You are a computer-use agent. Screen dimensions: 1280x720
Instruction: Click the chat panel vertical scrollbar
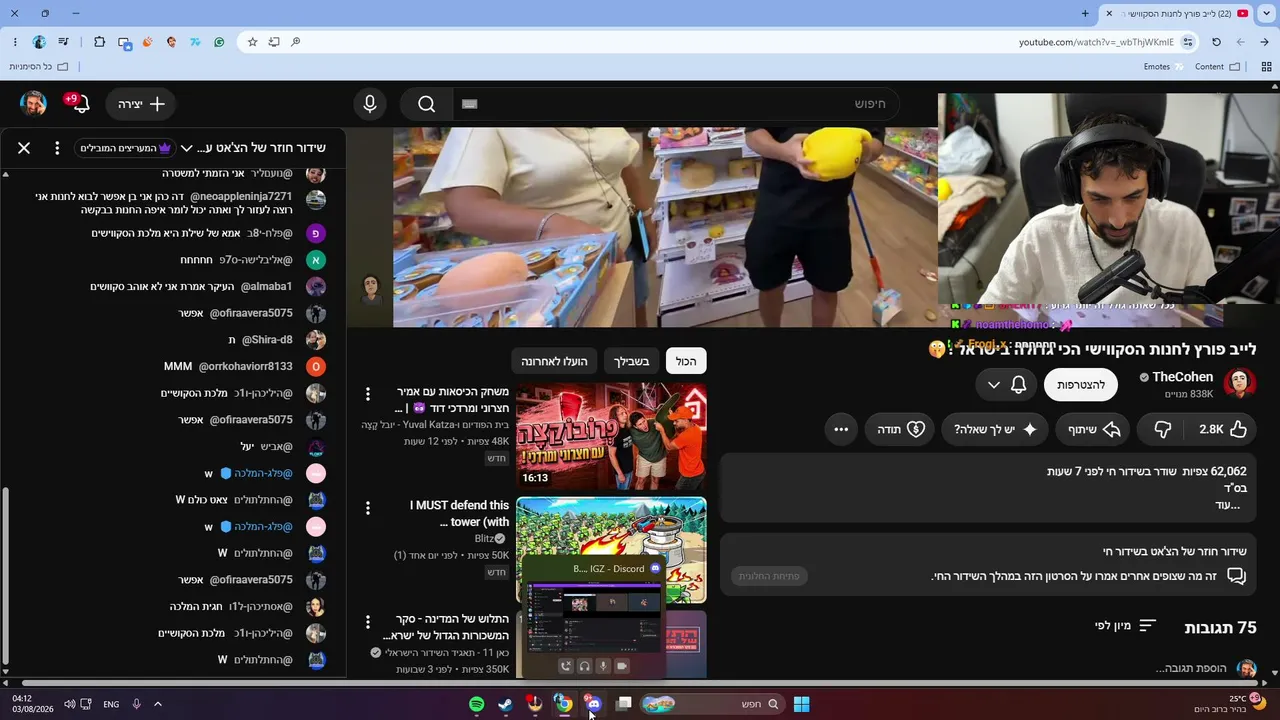(5, 575)
